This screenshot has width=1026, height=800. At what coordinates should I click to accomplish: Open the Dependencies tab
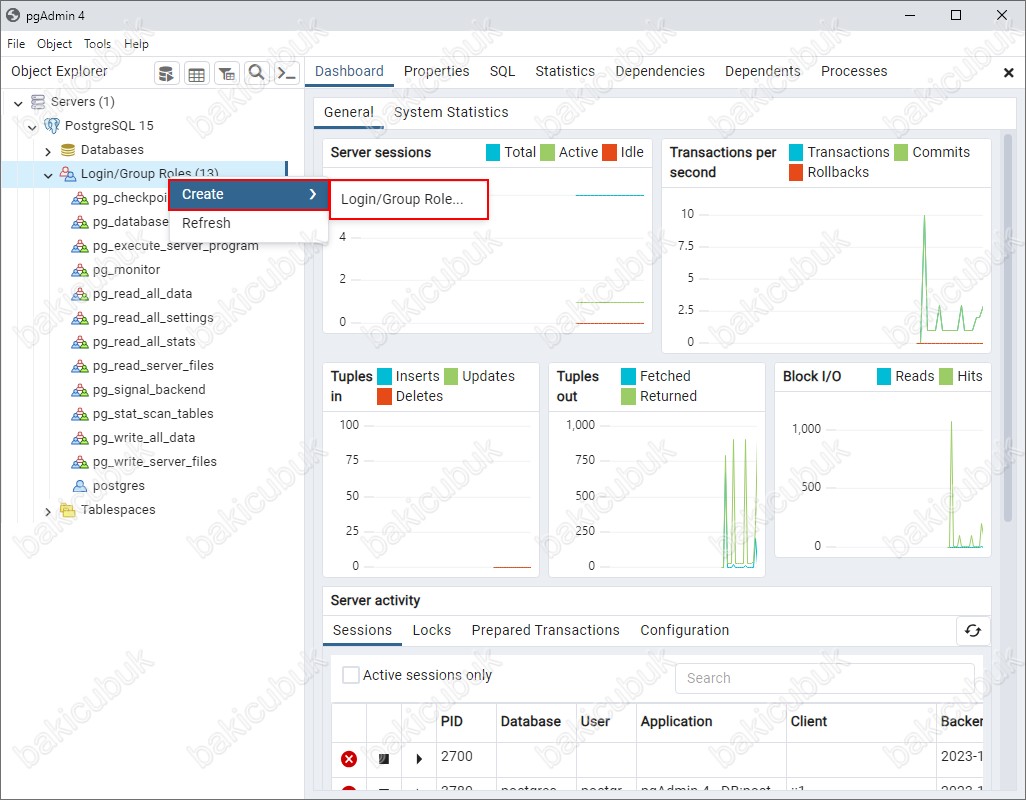pos(660,71)
